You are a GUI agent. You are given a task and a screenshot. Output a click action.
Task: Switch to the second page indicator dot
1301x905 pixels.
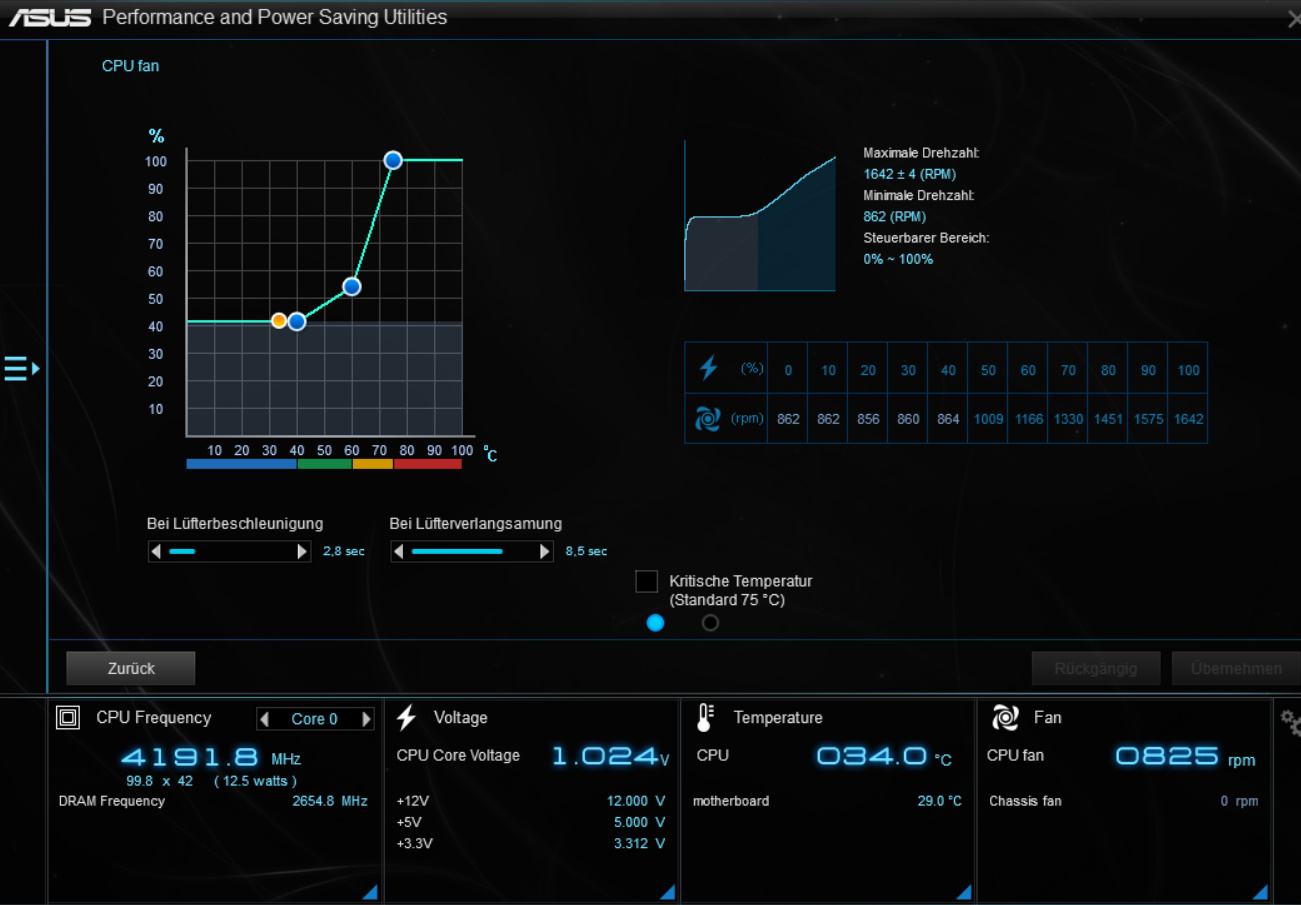(x=710, y=623)
